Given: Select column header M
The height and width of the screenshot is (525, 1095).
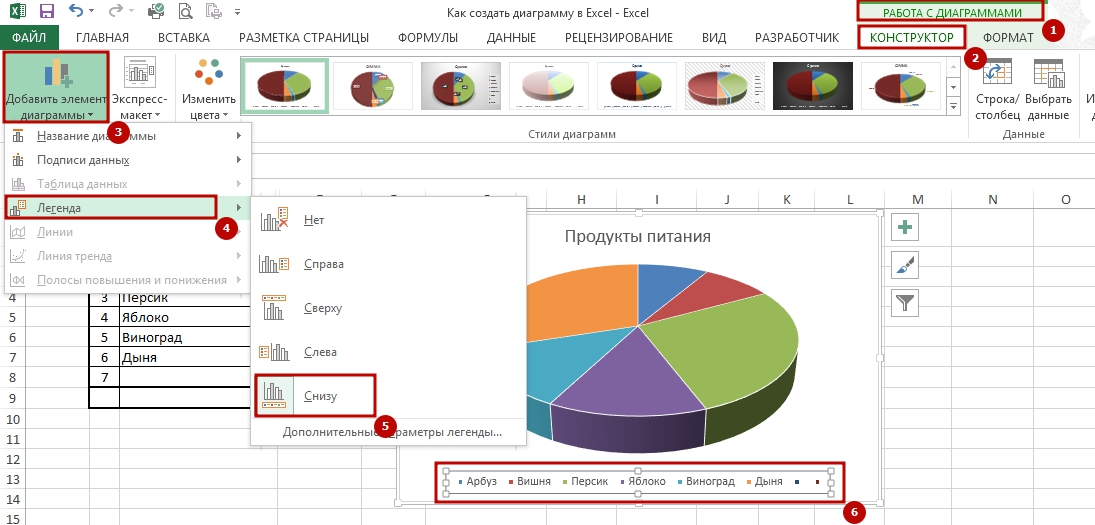Looking at the screenshot, I should point(918,200).
